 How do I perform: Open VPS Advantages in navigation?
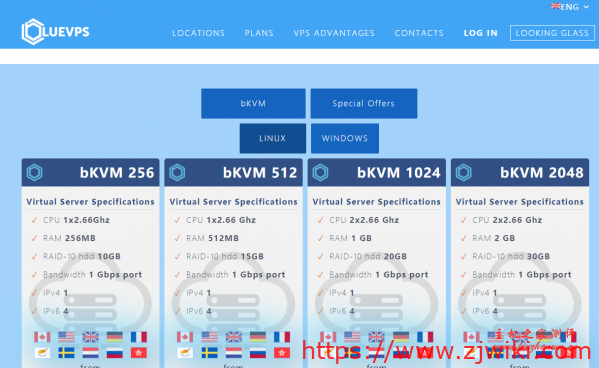pyautogui.click(x=334, y=33)
